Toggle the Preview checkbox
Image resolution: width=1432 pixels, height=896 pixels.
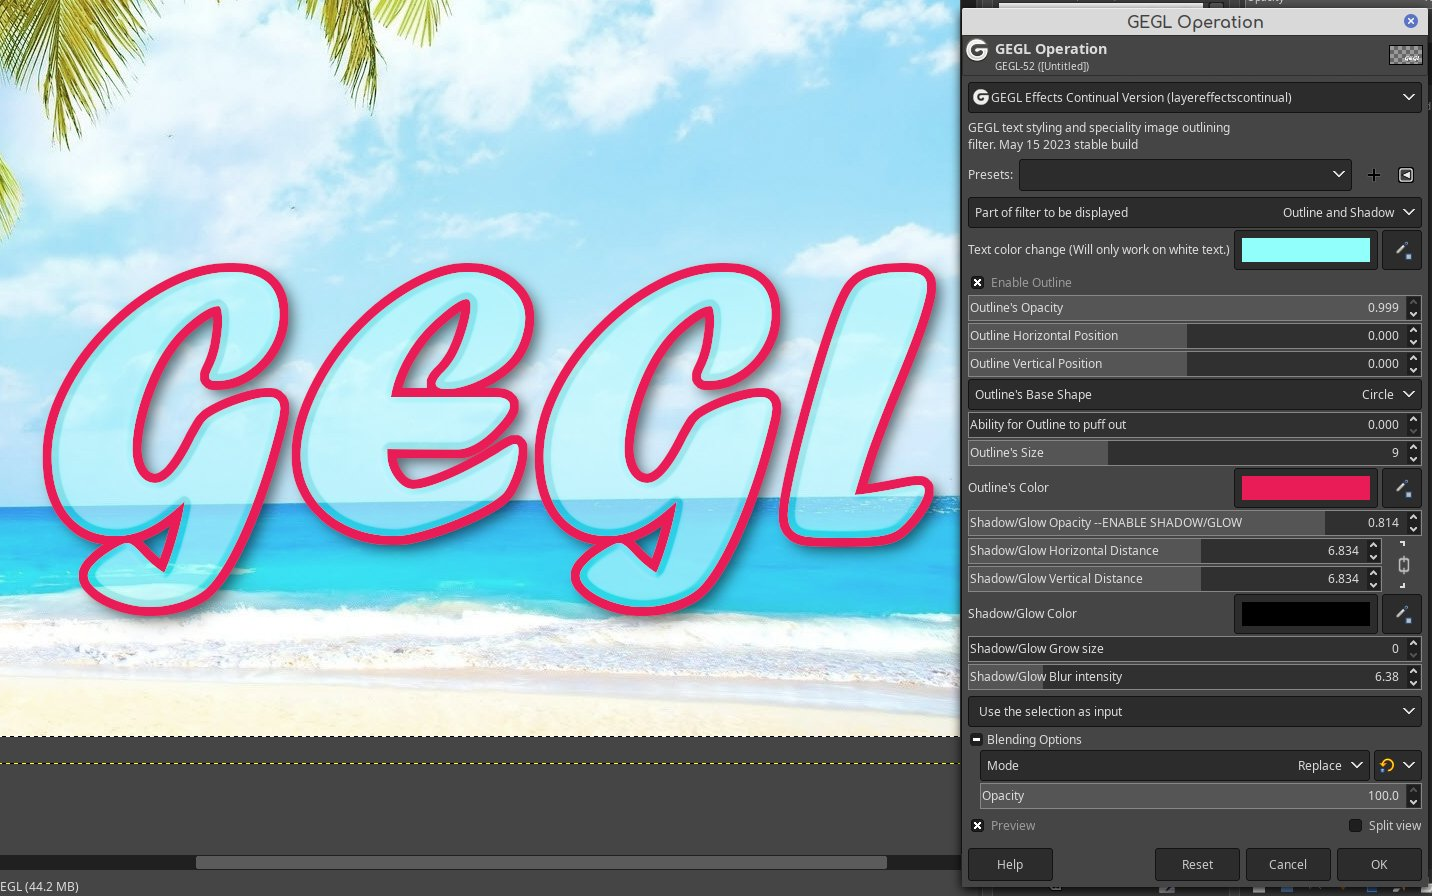[977, 826]
